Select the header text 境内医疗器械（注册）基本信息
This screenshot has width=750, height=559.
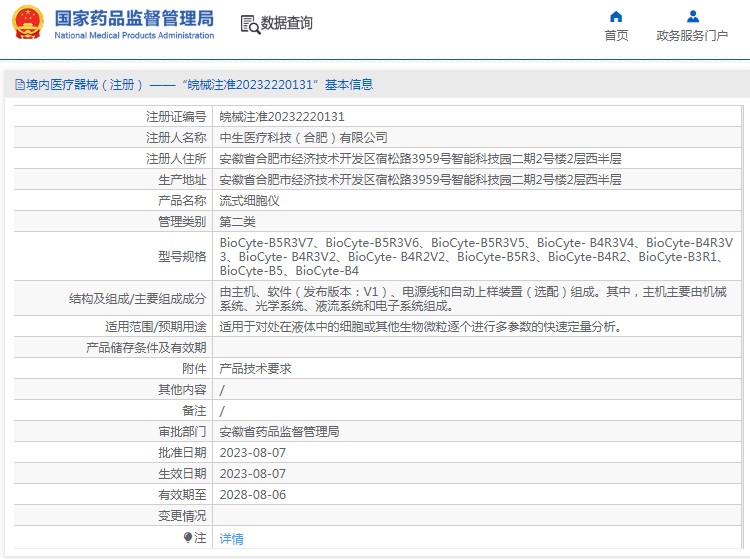pyautogui.click(x=194, y=85)
